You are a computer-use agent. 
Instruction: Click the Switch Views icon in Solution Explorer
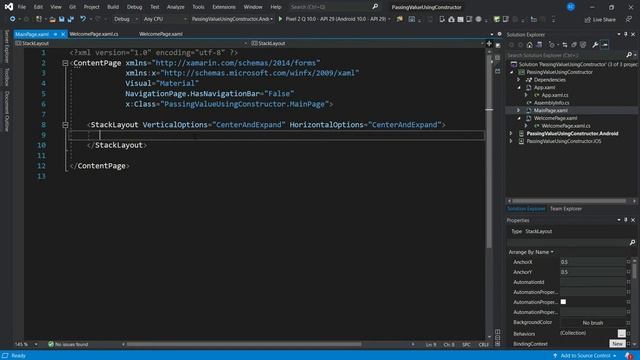(539, 45)
